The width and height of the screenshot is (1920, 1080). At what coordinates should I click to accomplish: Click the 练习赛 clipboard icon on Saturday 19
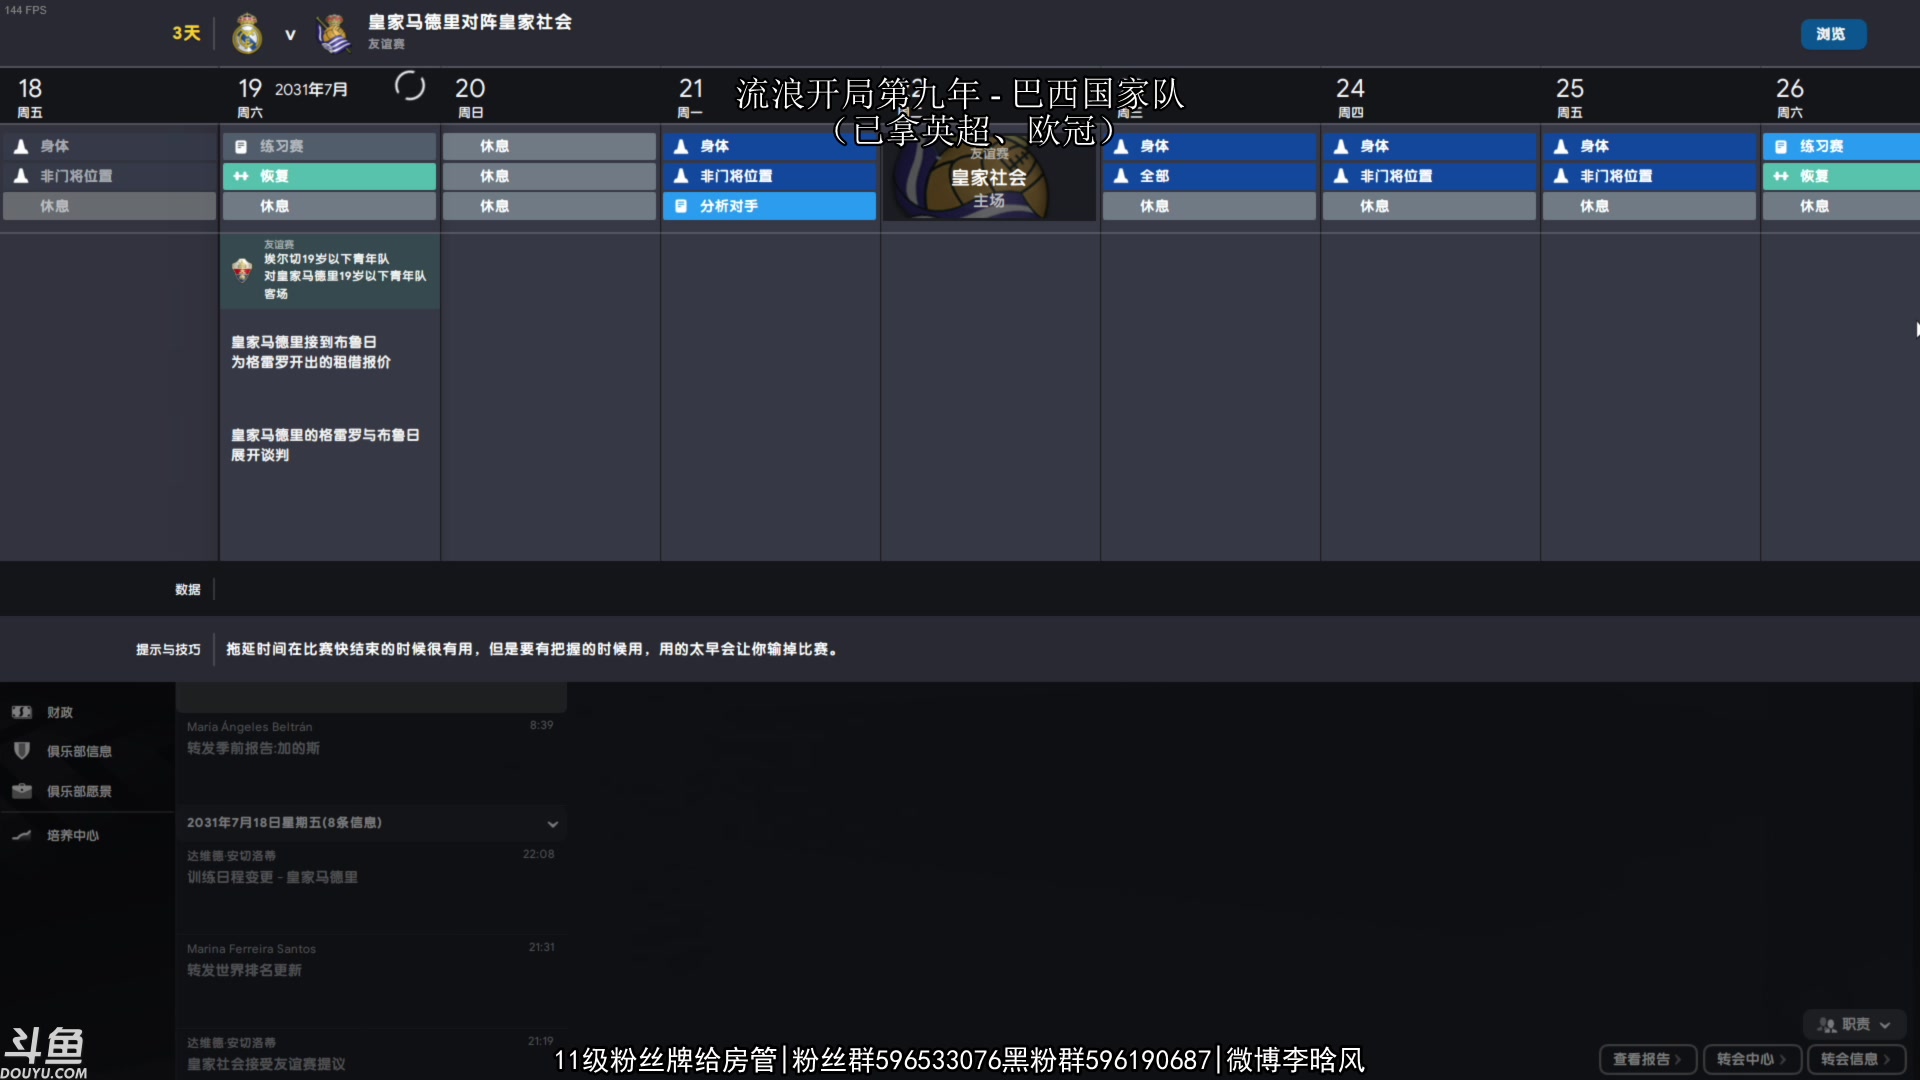point(241,146)
